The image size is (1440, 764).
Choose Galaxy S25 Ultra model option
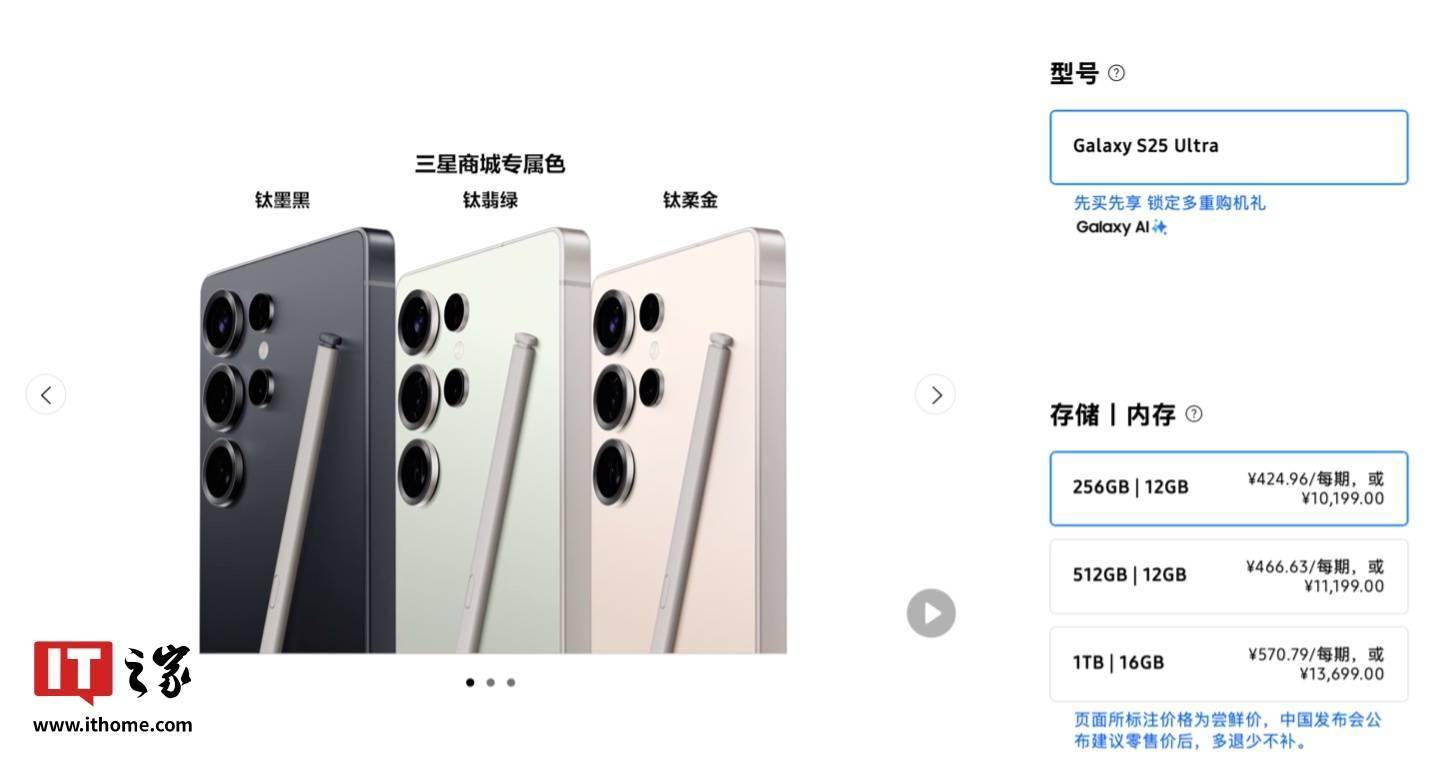pyautogui.click(x=1229, y=147)
